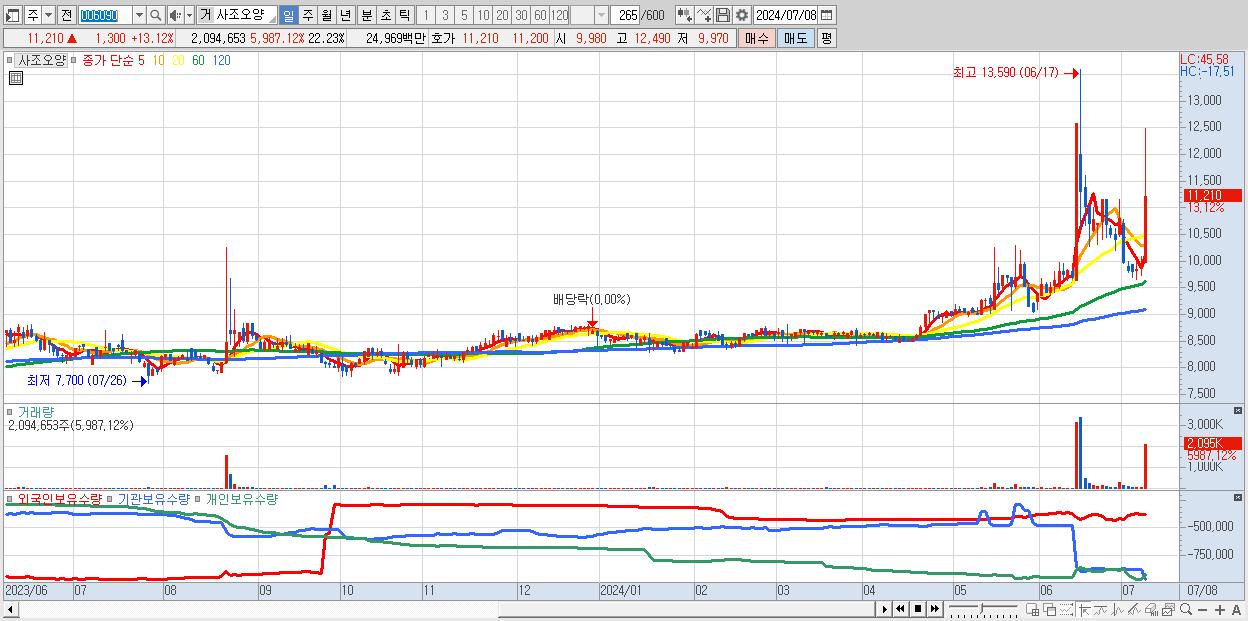Open the 주 dropdown arrow at top left

tap(48, 15)
